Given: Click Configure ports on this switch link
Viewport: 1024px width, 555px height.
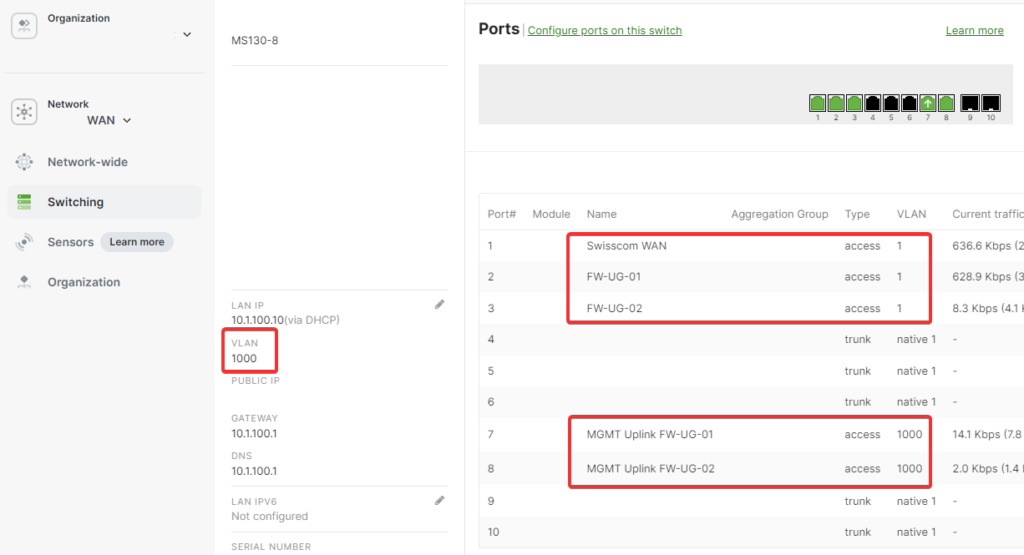Looking at the screenshot, I should click(604, 31).
